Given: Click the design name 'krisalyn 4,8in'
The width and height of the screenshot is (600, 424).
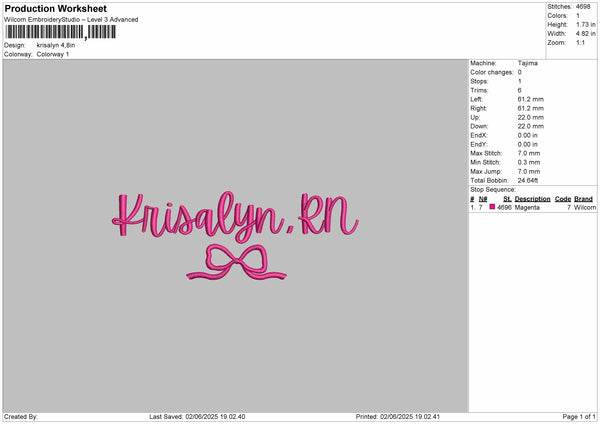Looking at the screenshot, I should tap(56, 45).
